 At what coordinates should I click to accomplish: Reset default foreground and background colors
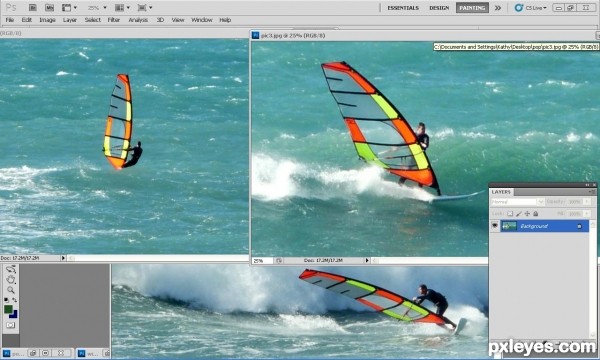[7, 300]
